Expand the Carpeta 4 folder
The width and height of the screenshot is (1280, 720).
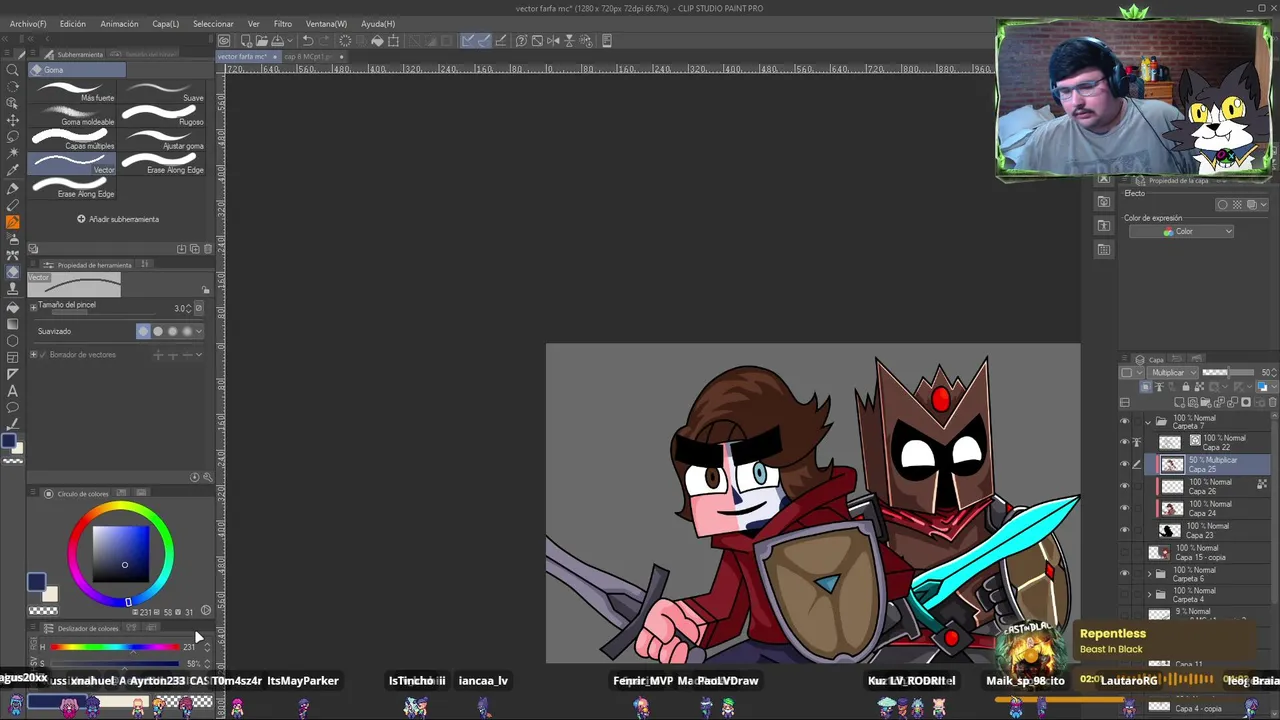(1149, 594)
